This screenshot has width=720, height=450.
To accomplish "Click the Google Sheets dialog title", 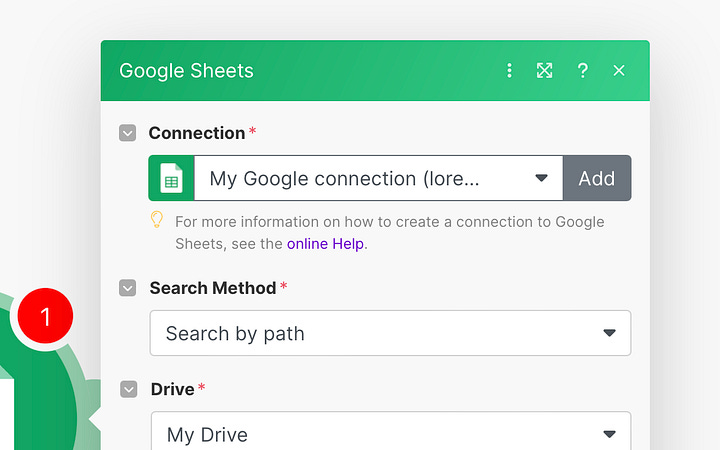I will tap(186, 71).
